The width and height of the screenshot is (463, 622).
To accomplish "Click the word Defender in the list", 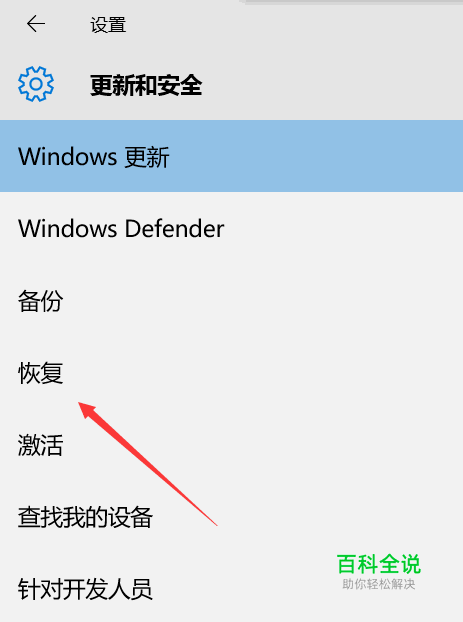I will pyautogui.click(x=175, y=228).
